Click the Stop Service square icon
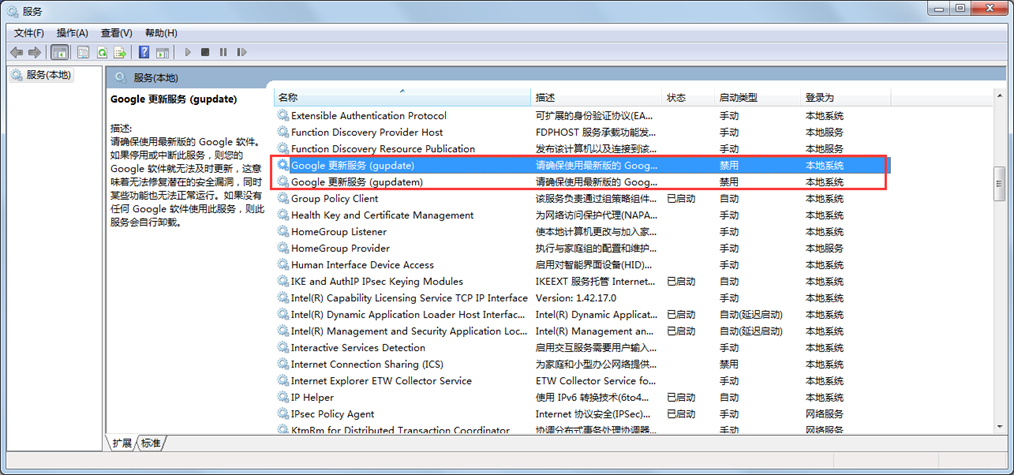The image size is (1014, 475). point(205,52)
